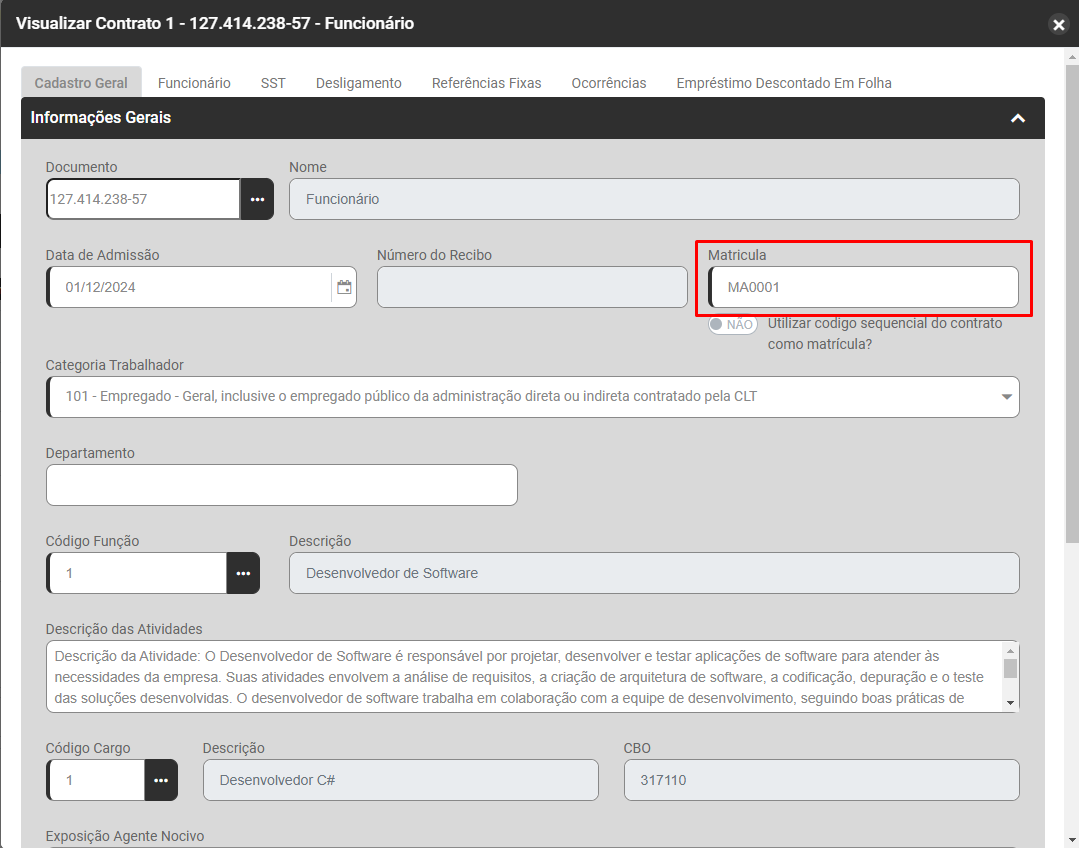
Task: Switch to the Funcionário tab
Action: tap(194, 83)
